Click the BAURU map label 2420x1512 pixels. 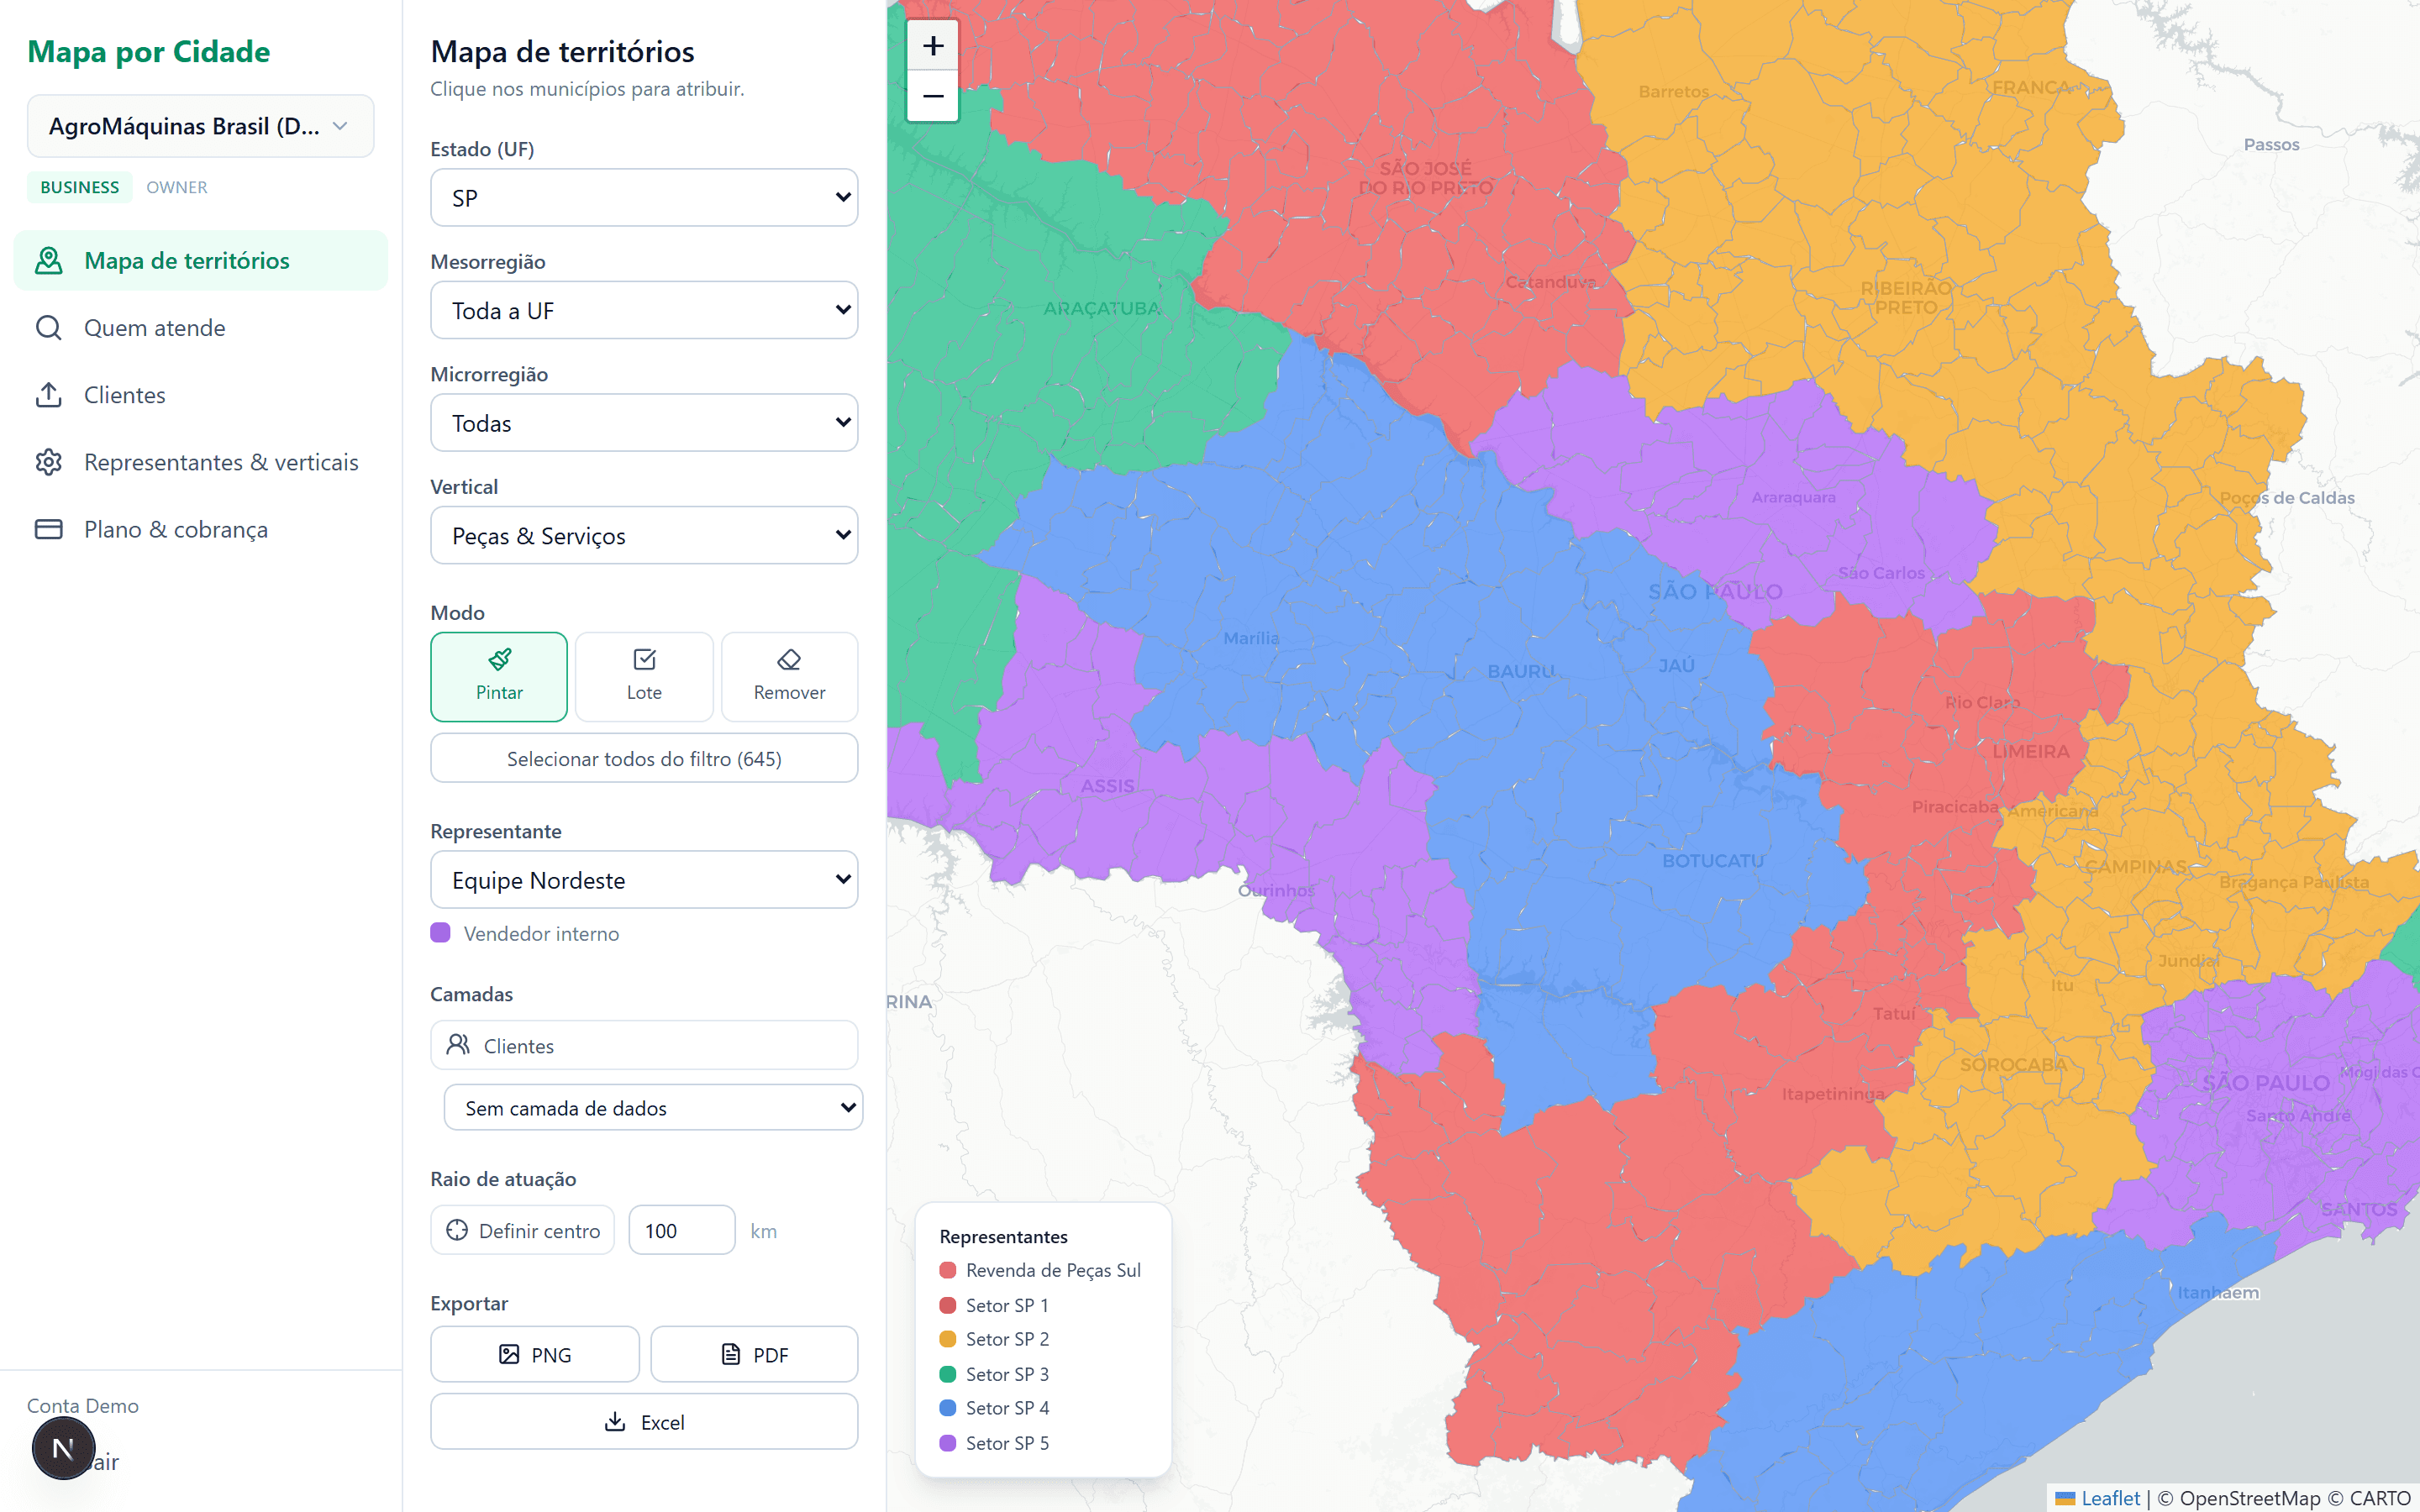tap(1520, 671)
